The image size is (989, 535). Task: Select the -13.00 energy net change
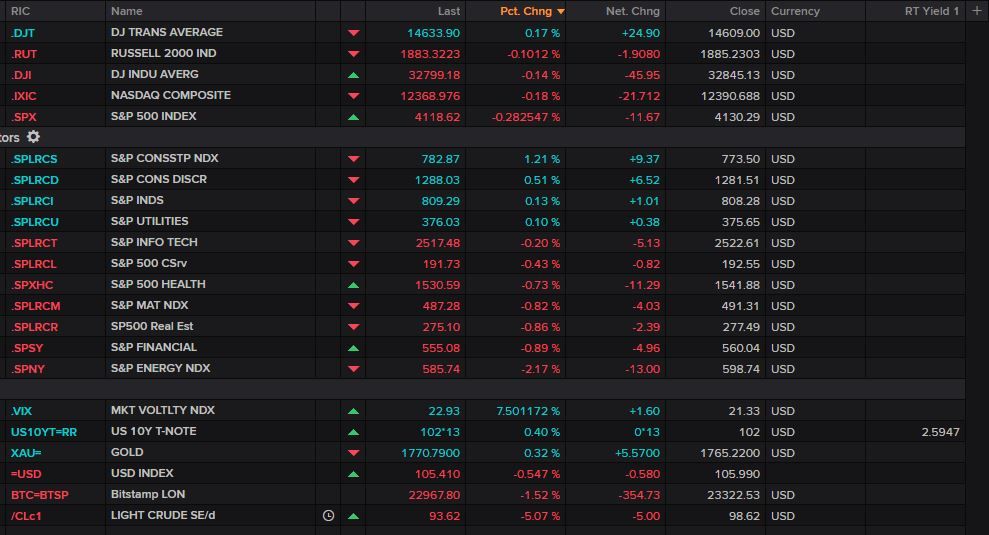tap(642, 369)
